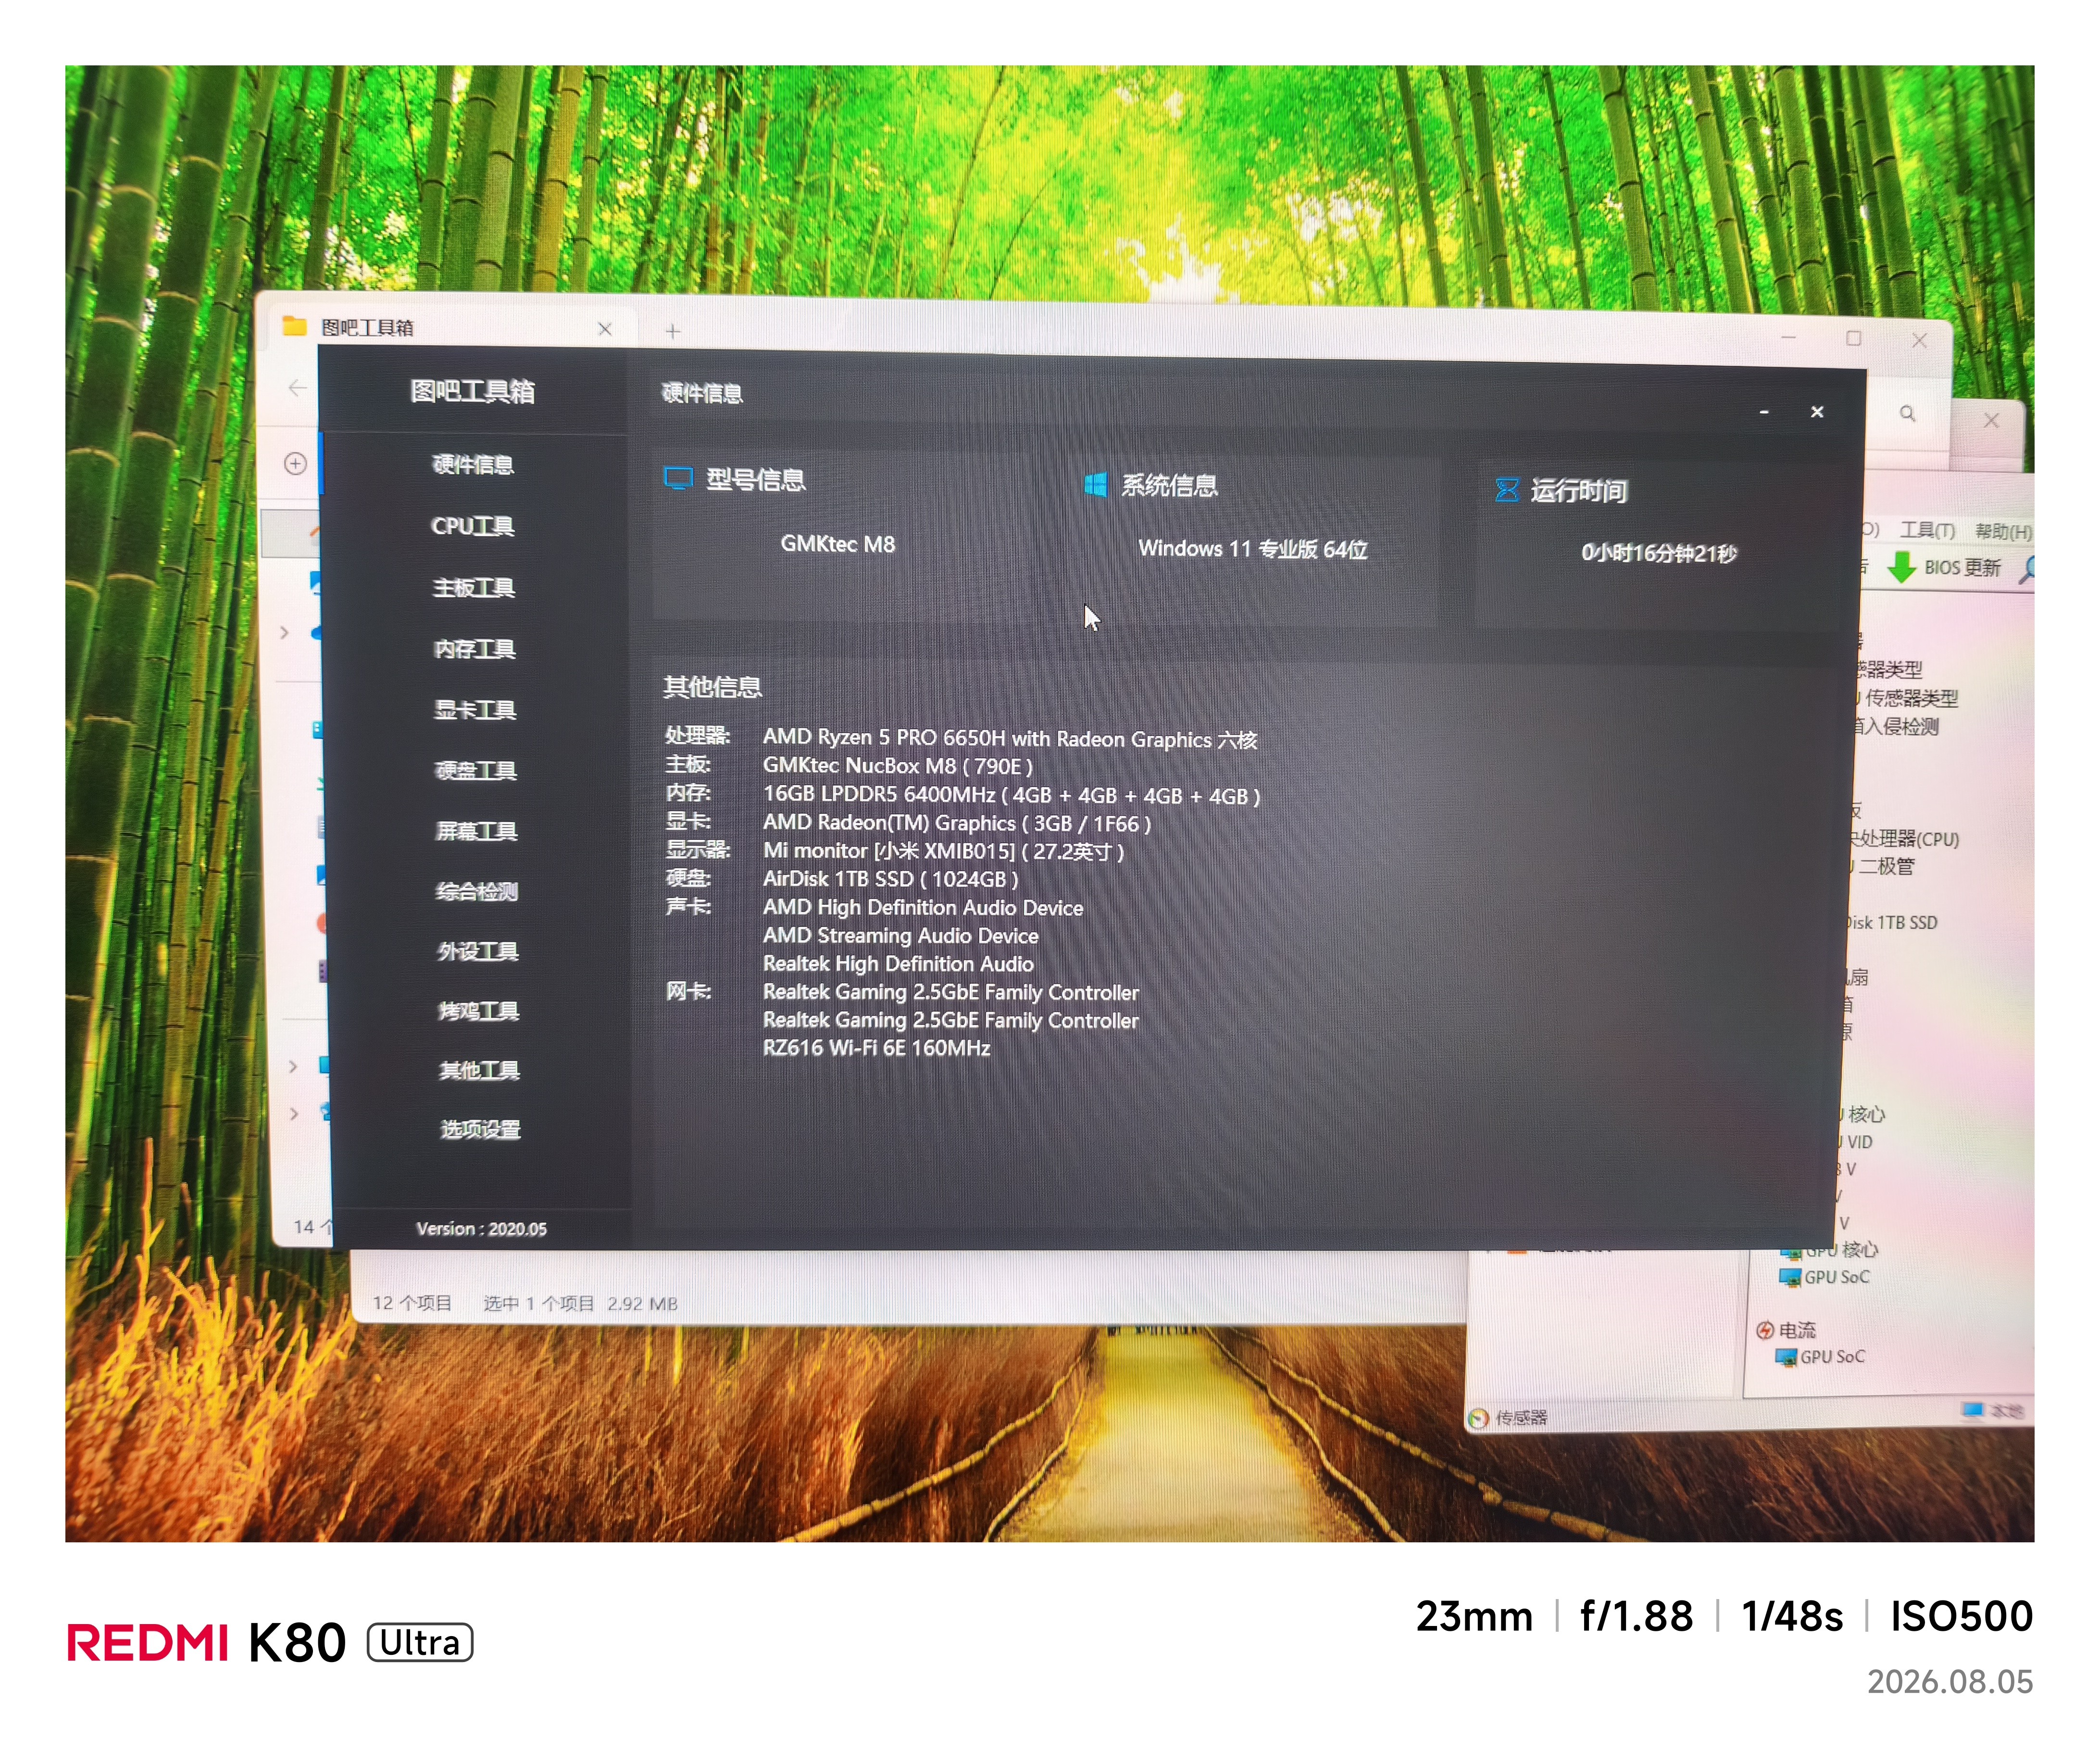The image size is (2100, 1751).
Task: Maximize the Explorer window behind
Action: 1853,338
